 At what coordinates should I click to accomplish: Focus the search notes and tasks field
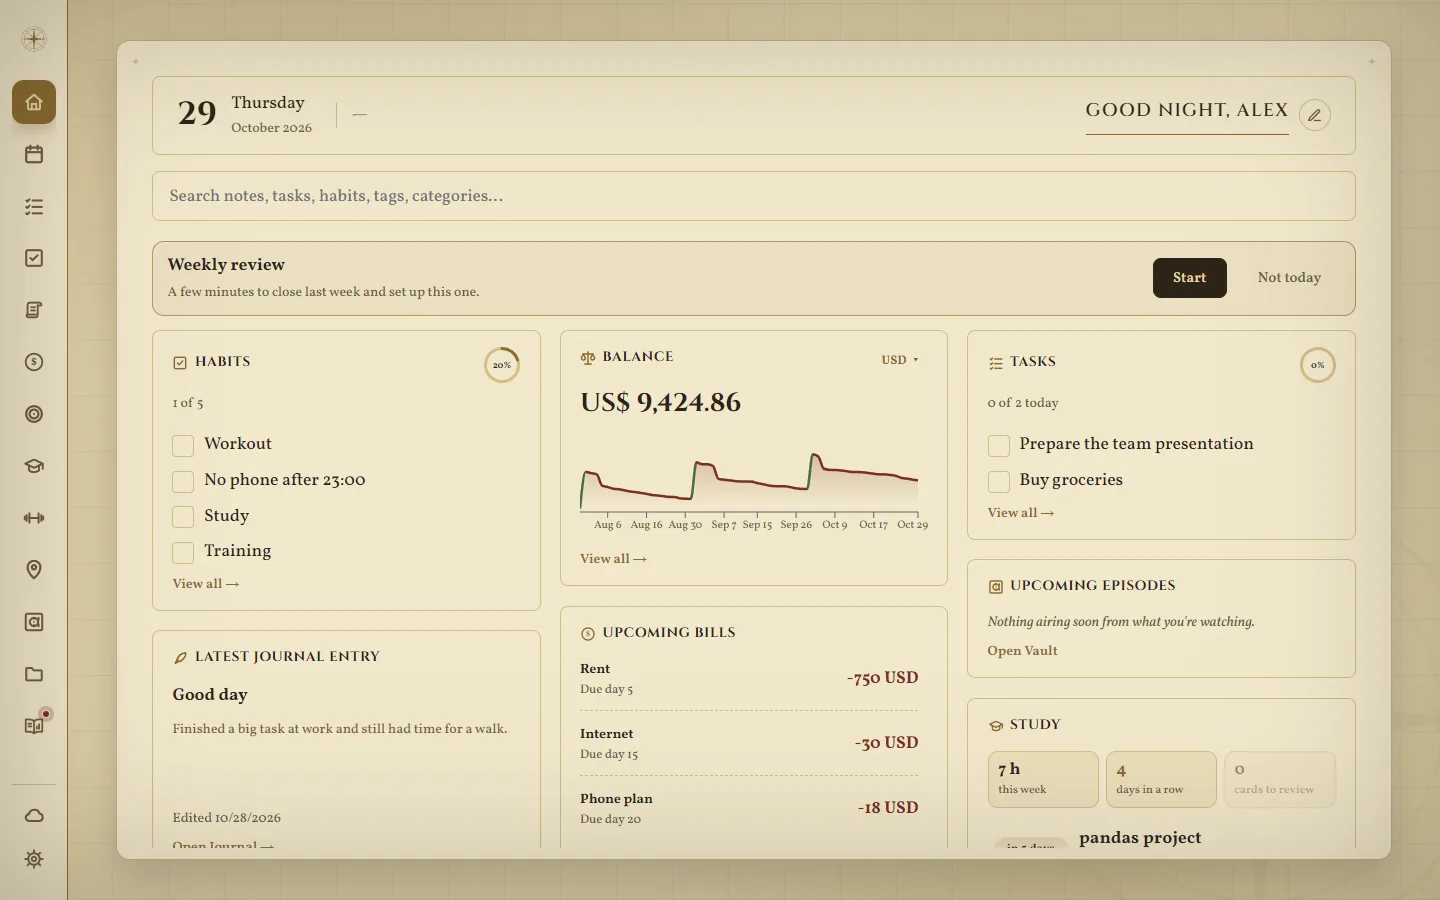[x=754, y=196]
